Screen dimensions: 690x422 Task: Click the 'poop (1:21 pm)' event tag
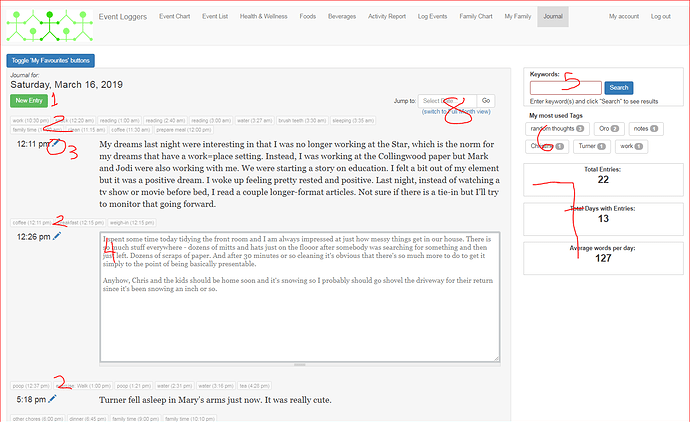[x=134, y=386]
